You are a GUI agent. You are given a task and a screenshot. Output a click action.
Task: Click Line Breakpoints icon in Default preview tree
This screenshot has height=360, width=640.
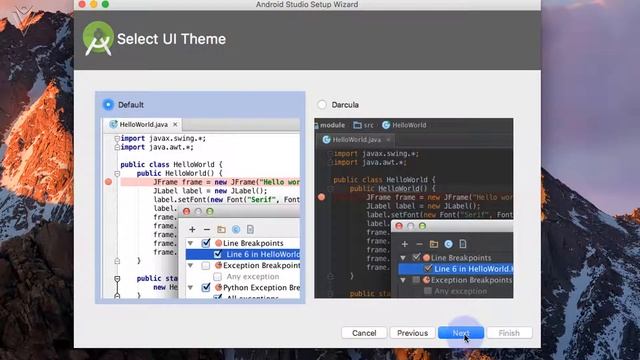coord(218,243)
